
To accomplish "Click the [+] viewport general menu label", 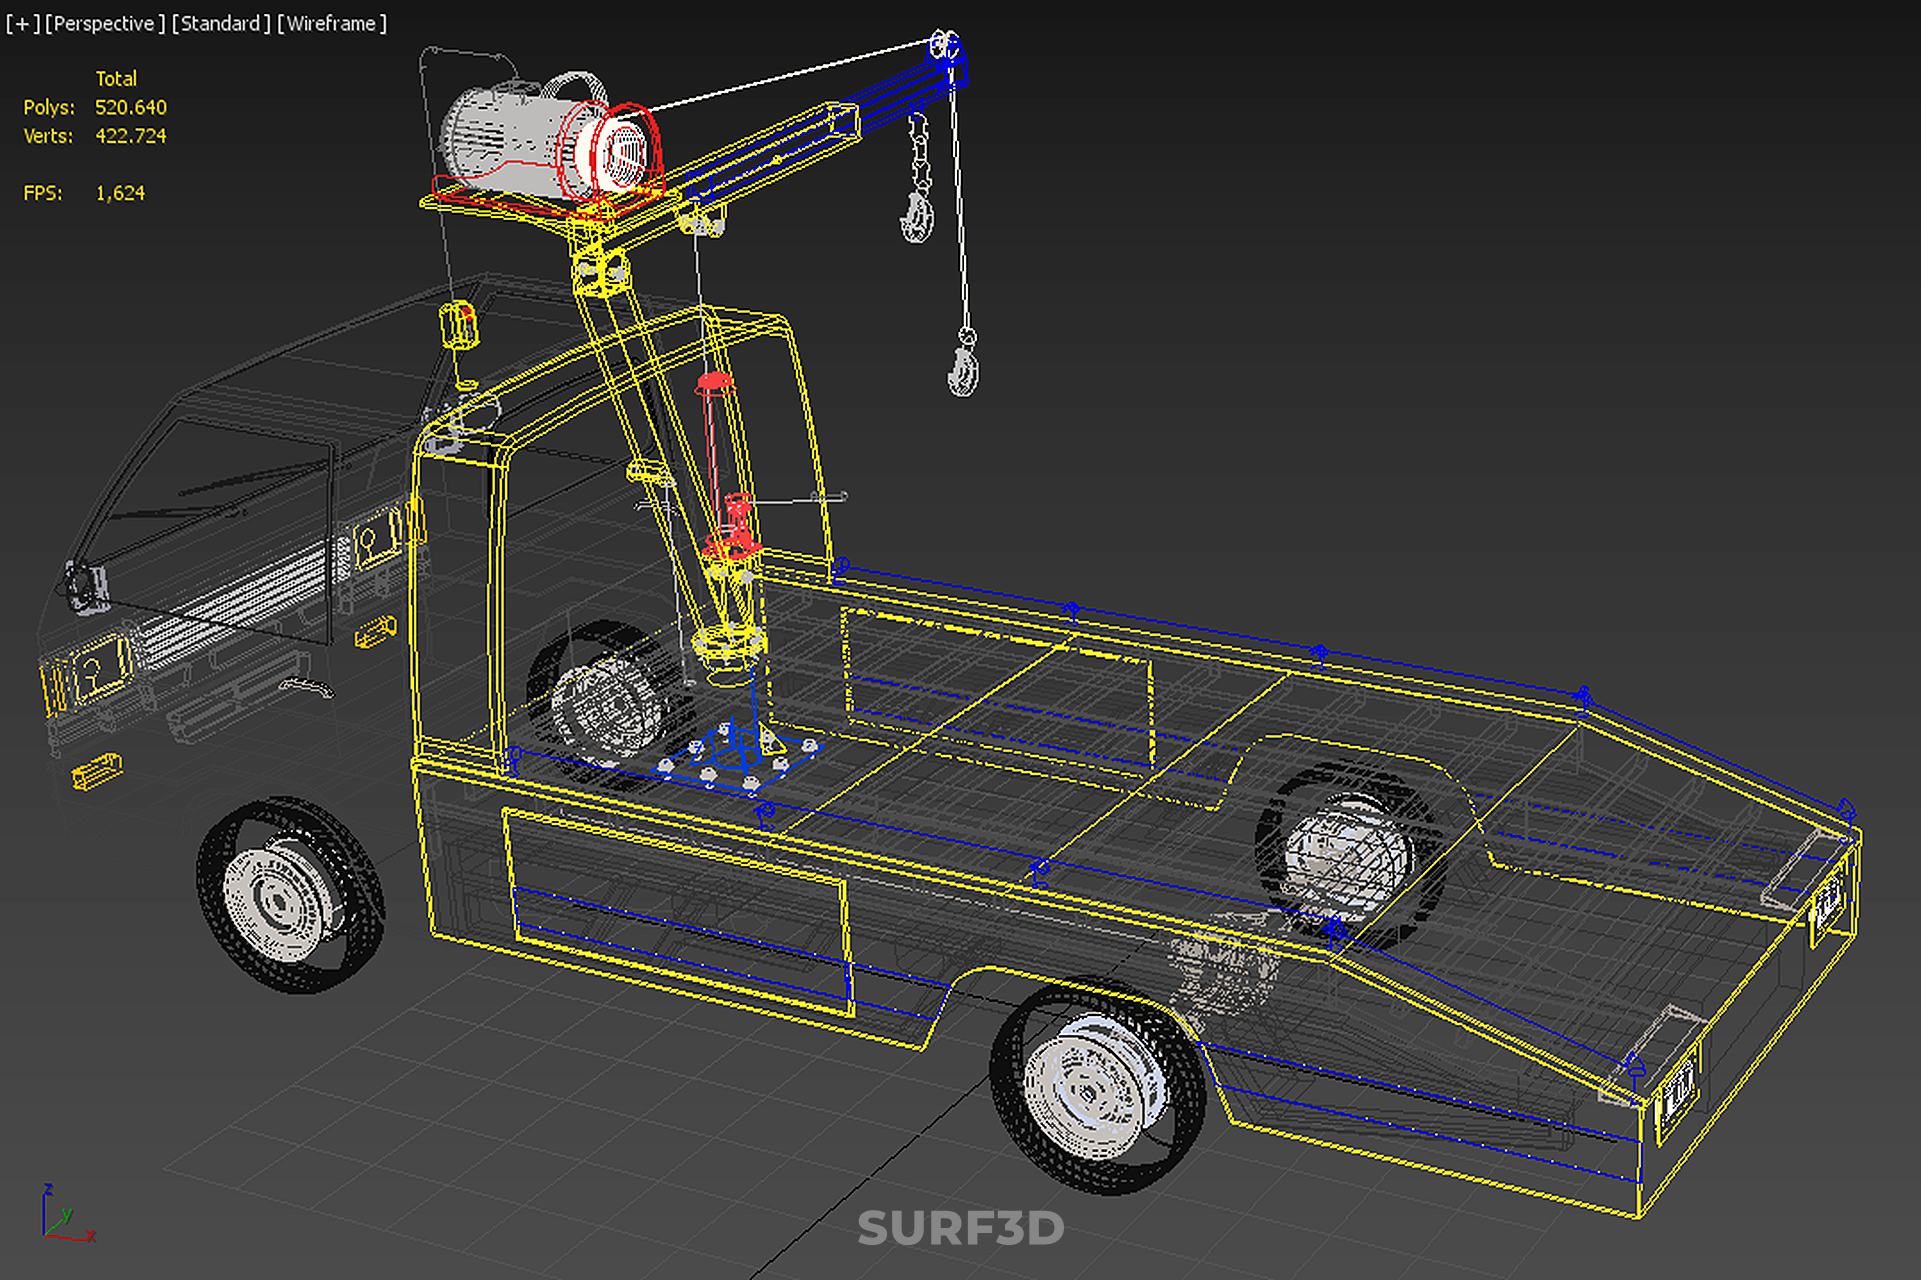I will pyautogui.click(x=22, y=23).
